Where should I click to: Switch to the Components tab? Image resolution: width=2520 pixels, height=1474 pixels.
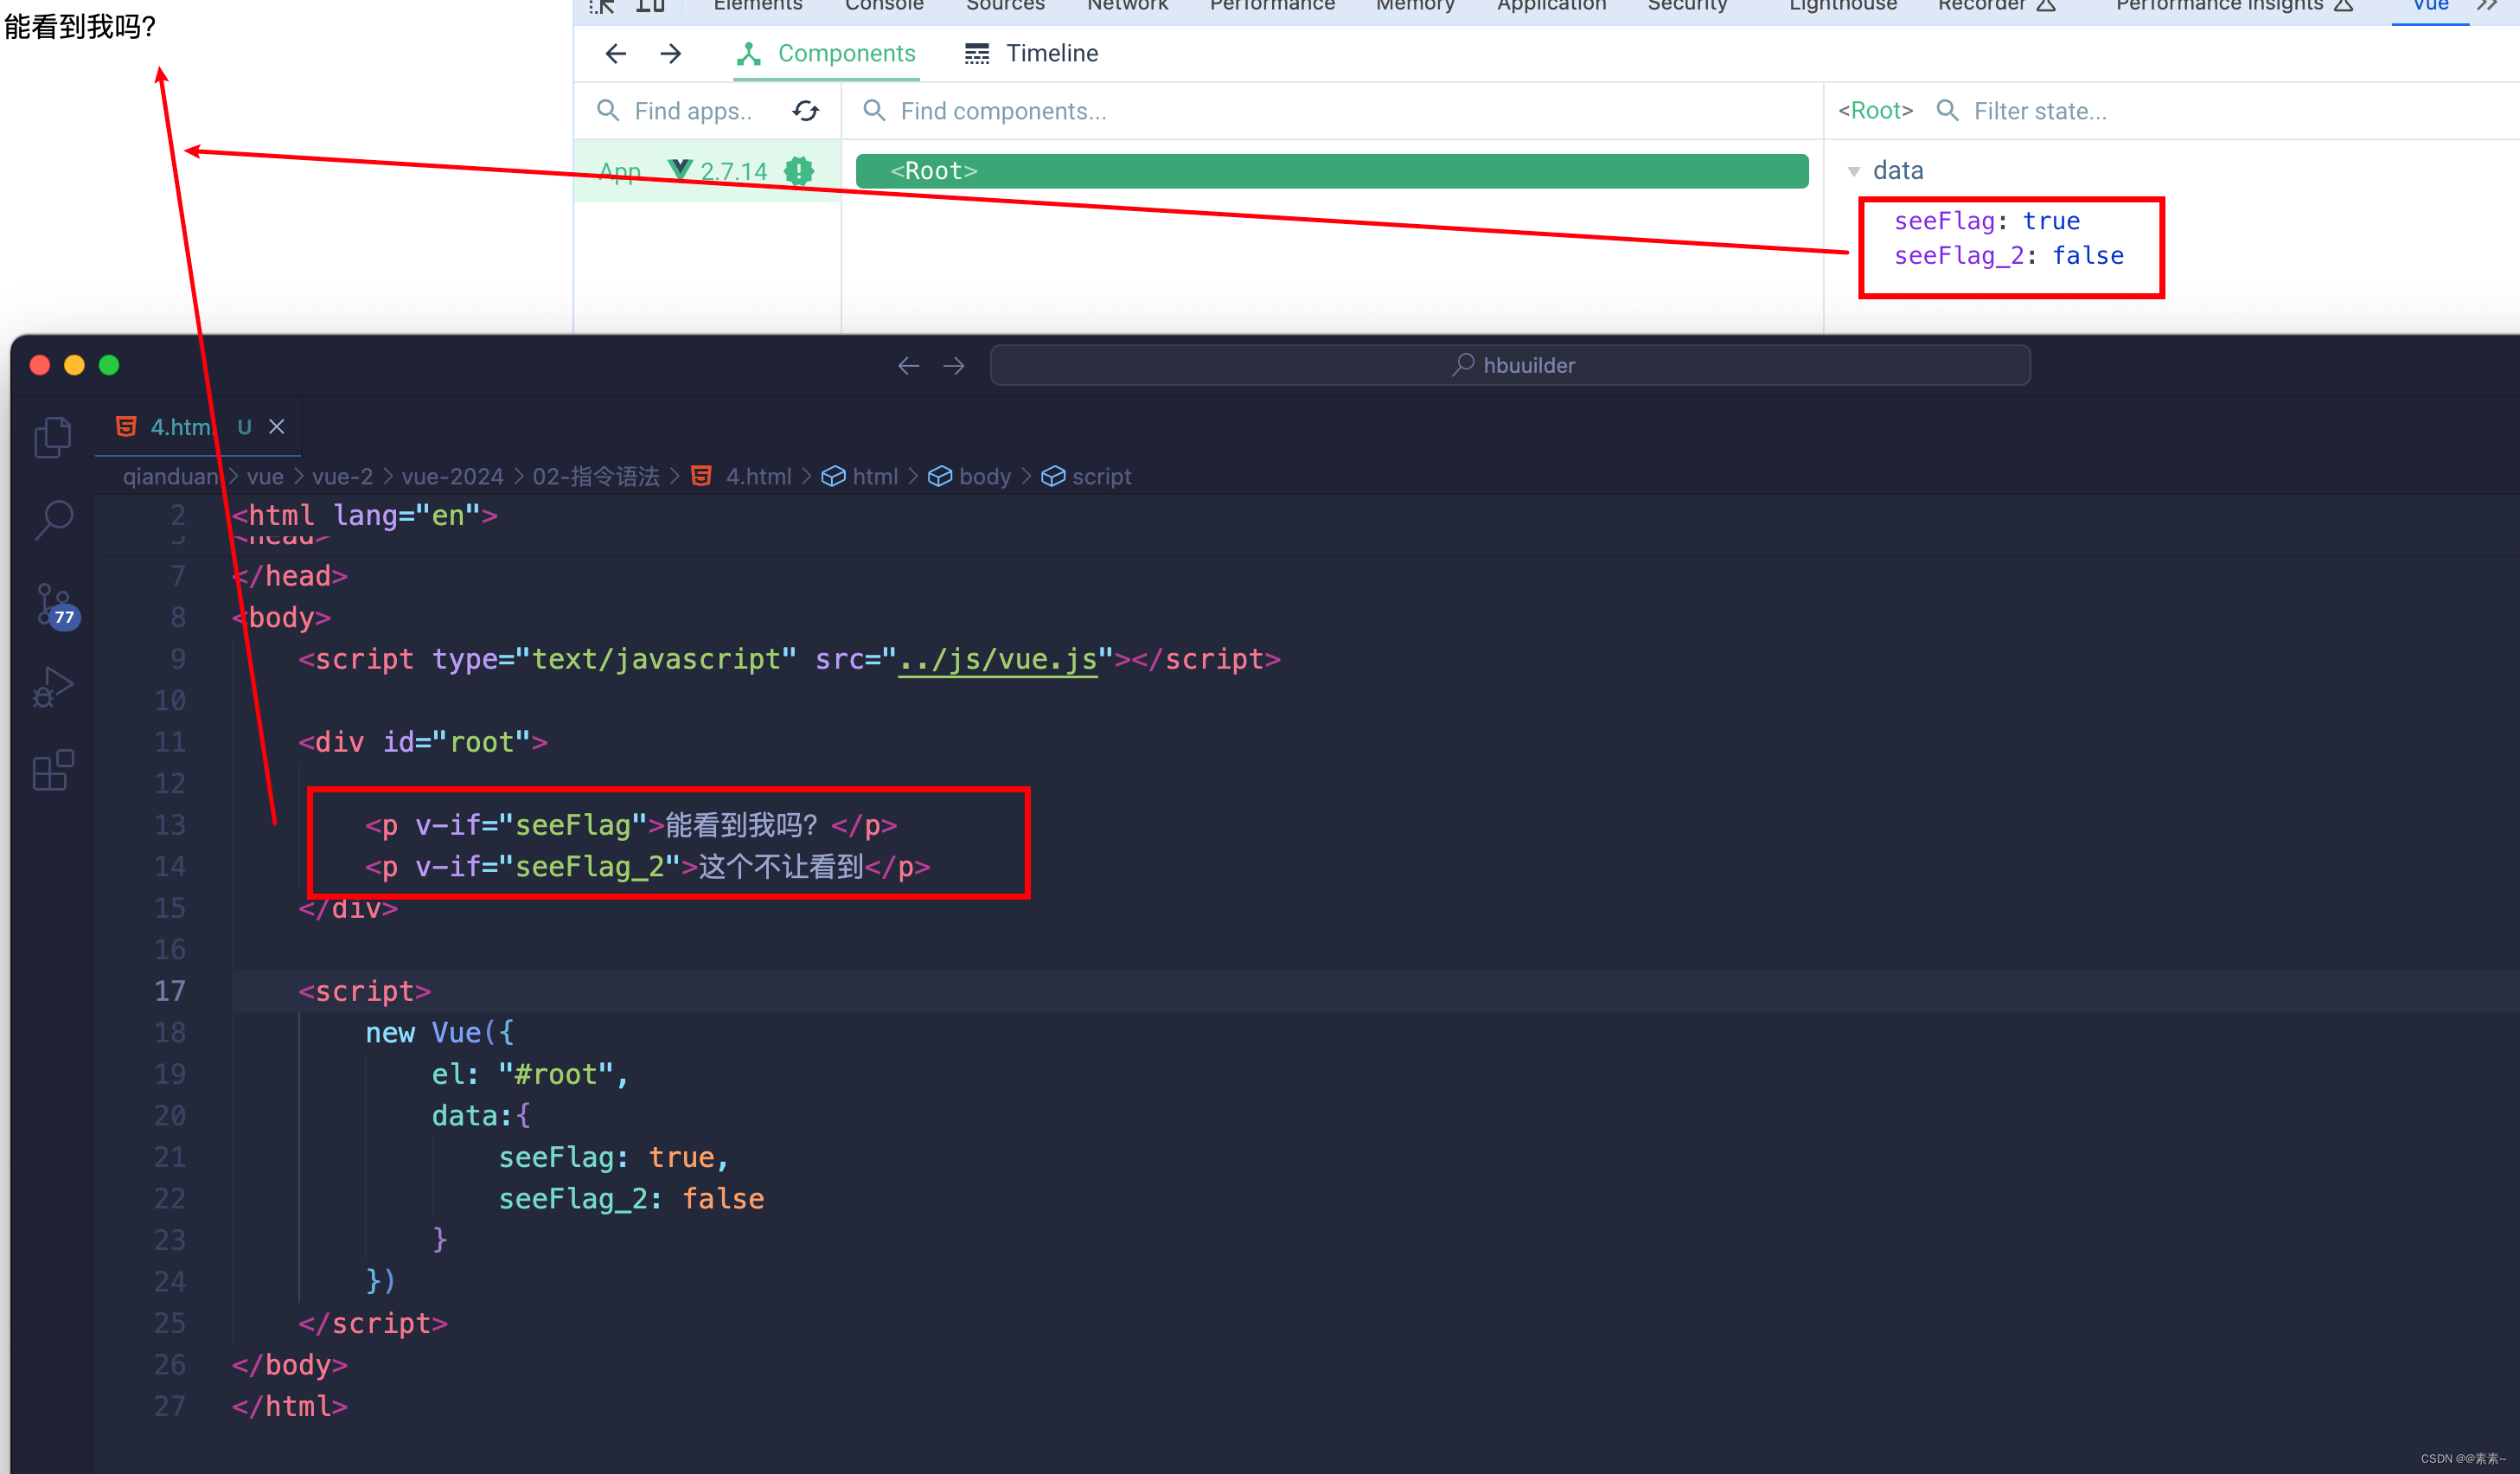coord(826,53)
